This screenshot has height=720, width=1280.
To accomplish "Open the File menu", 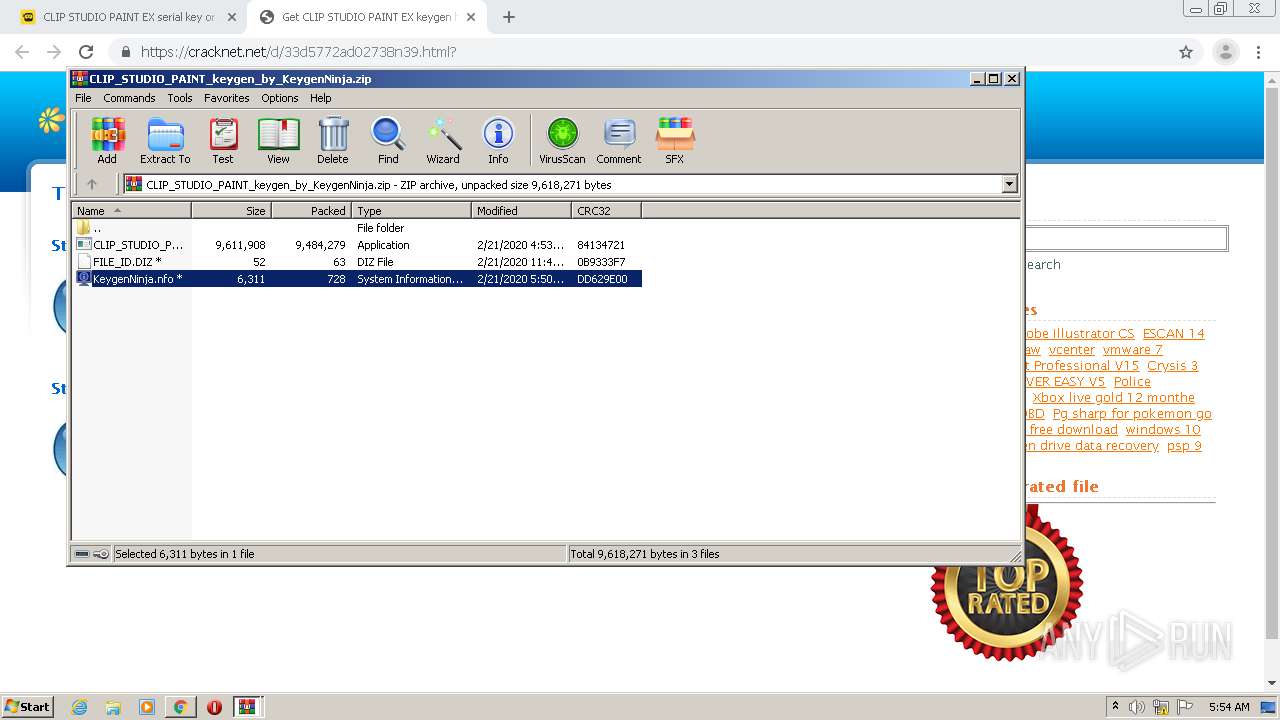I will point(83,98).
